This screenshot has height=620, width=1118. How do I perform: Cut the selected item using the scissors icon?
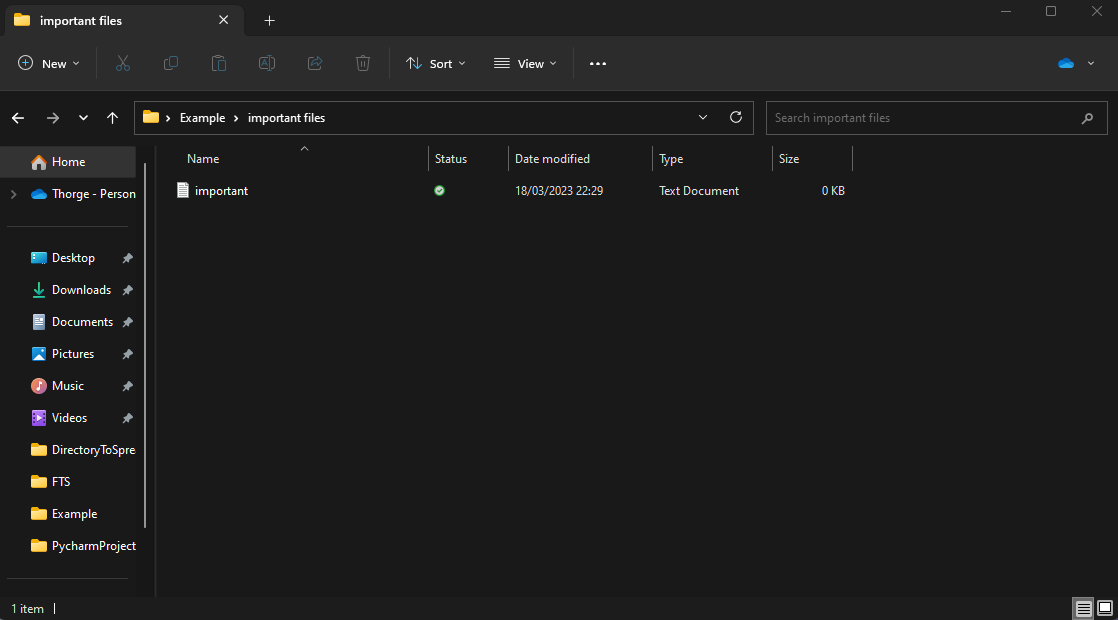(x=122, y=63)
